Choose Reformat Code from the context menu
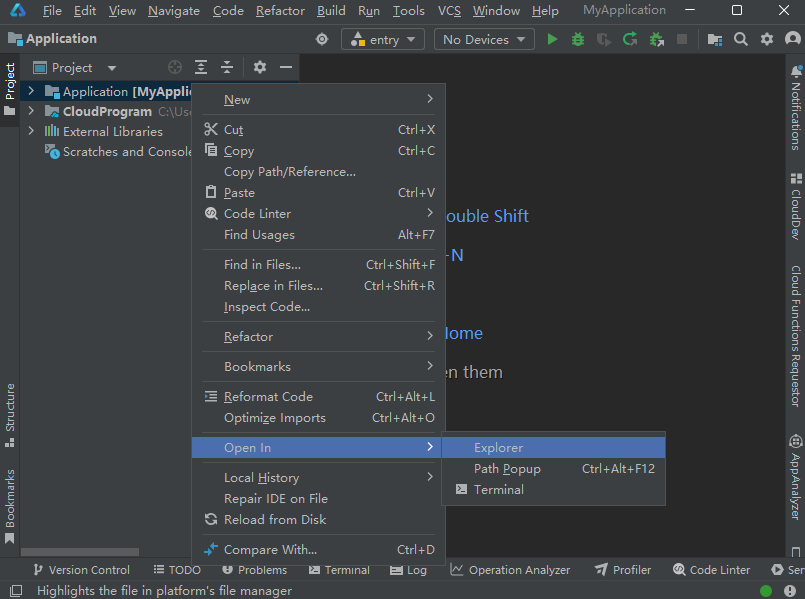Screen dimensions: 805x599 tap(268, 397)
